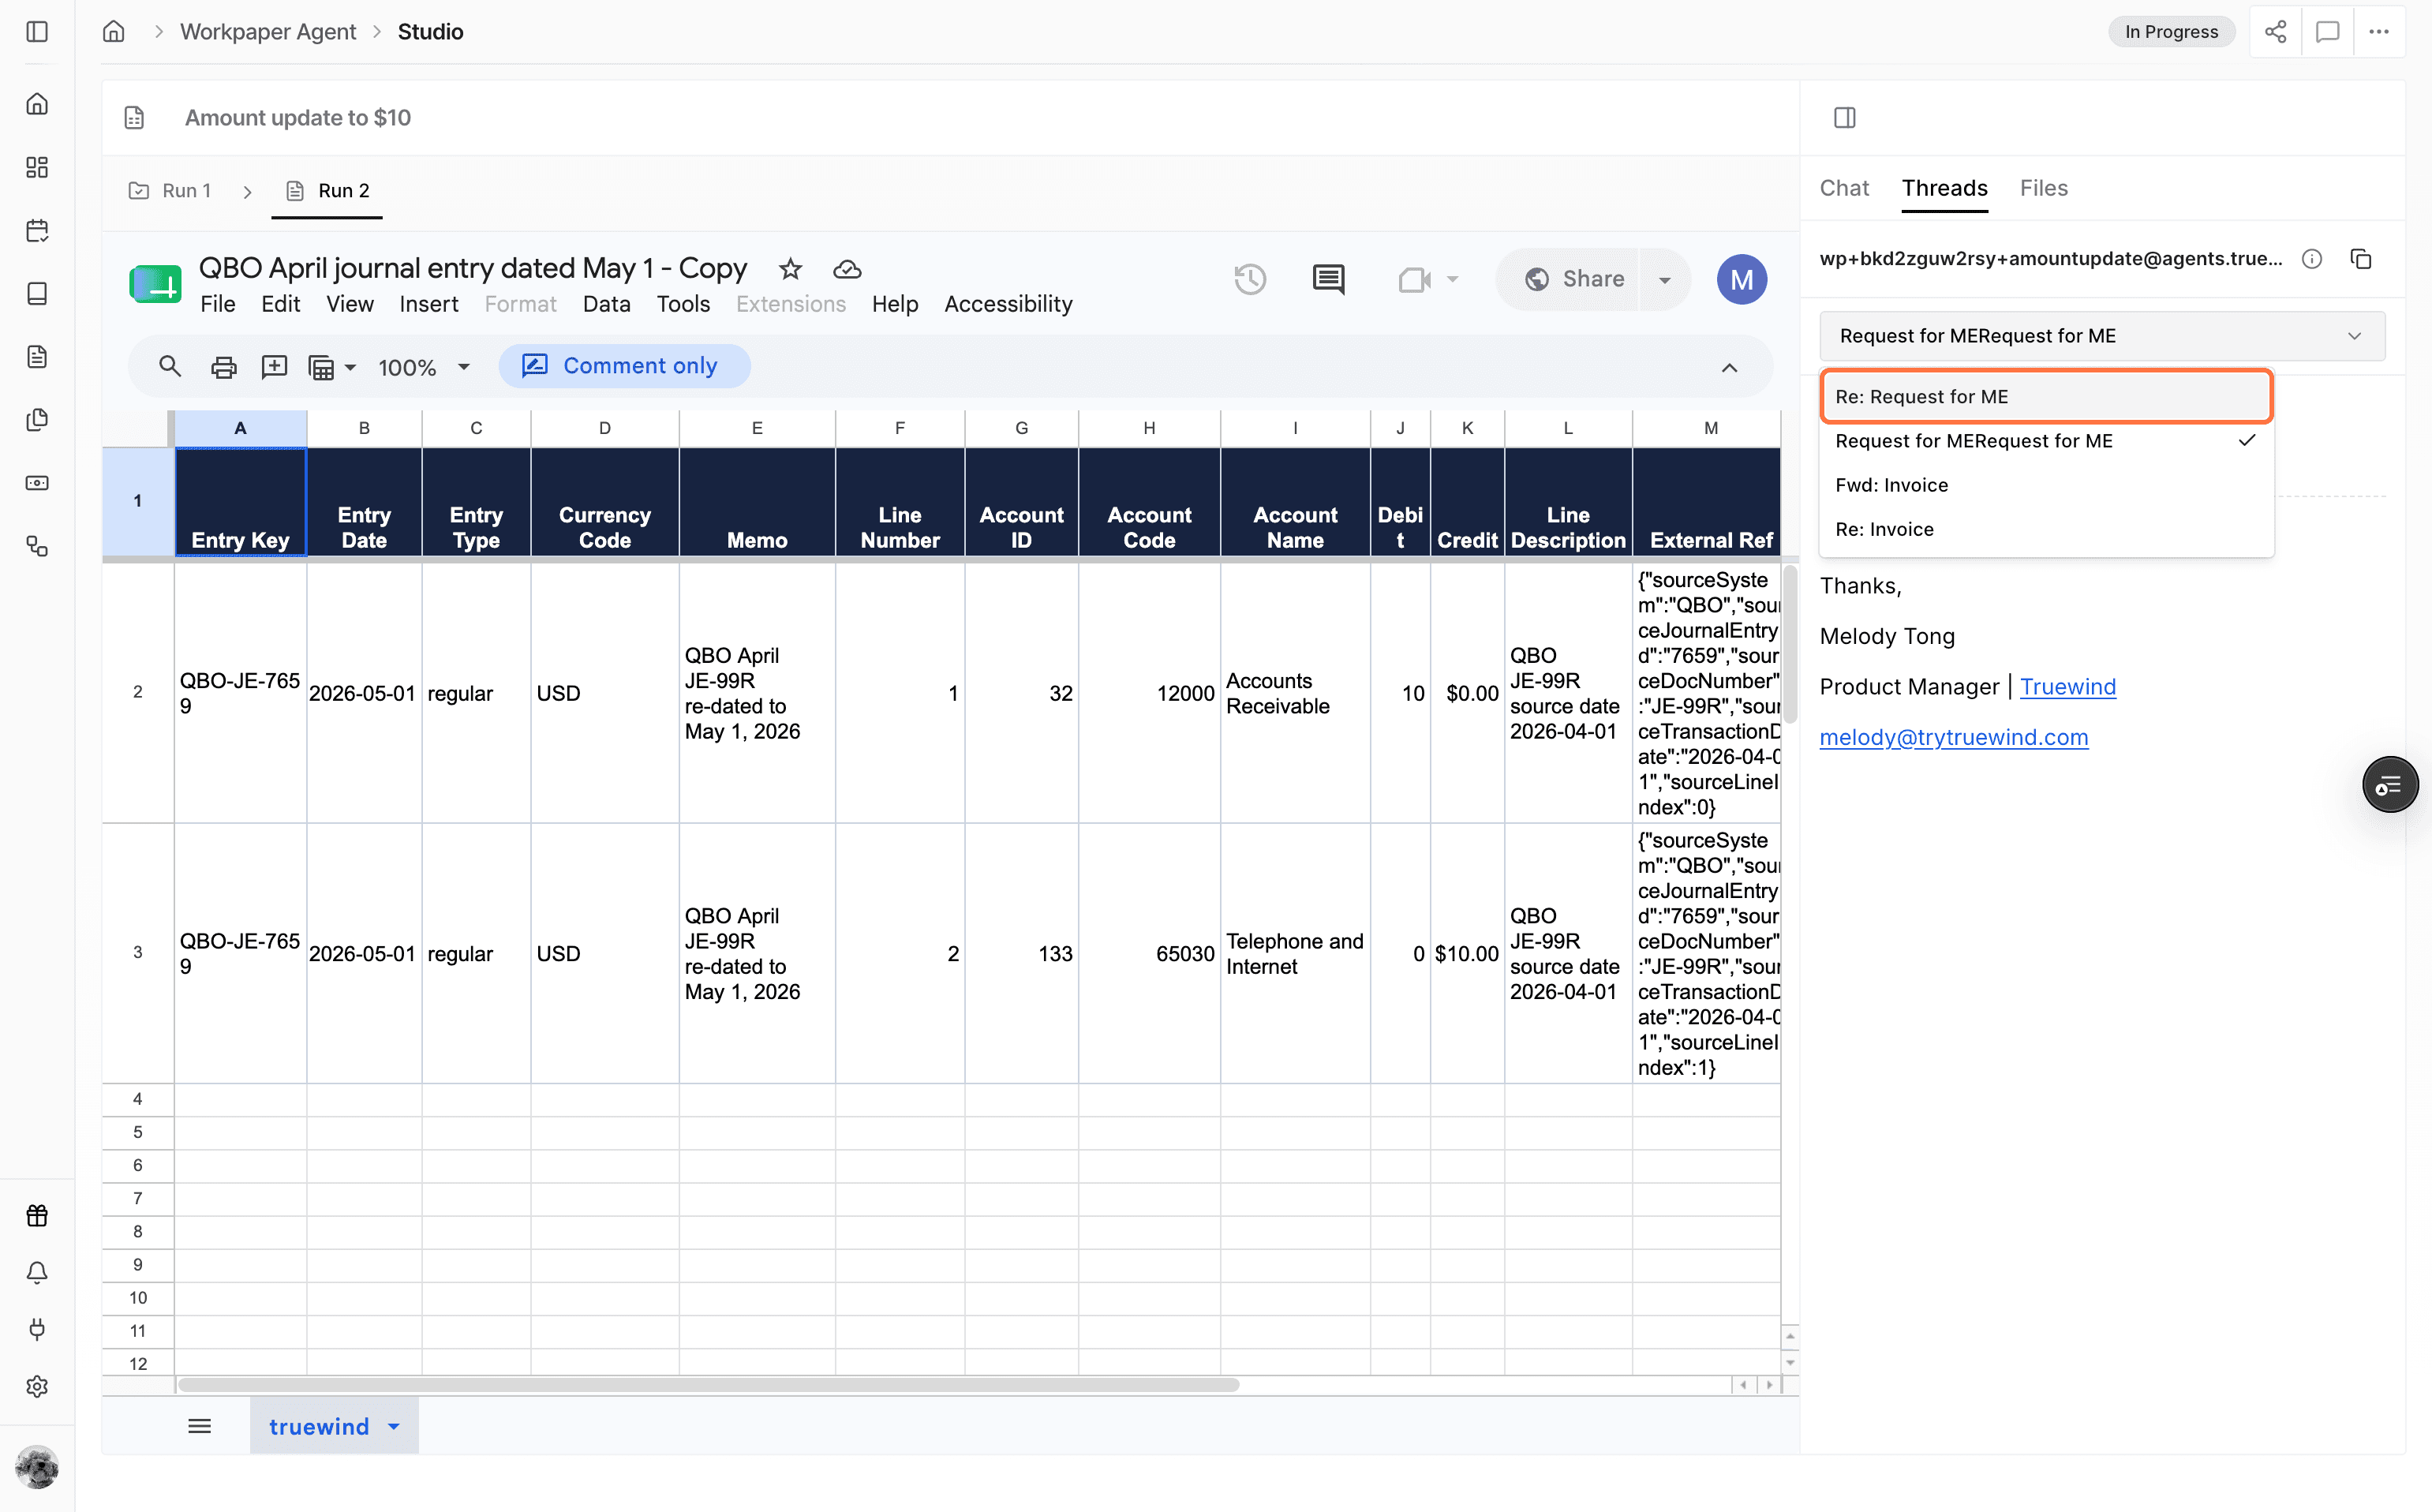Open the more options ellipsis menu
Image resolution: width=2432 pixels, height=1512 pixels.
(2379, 31)
